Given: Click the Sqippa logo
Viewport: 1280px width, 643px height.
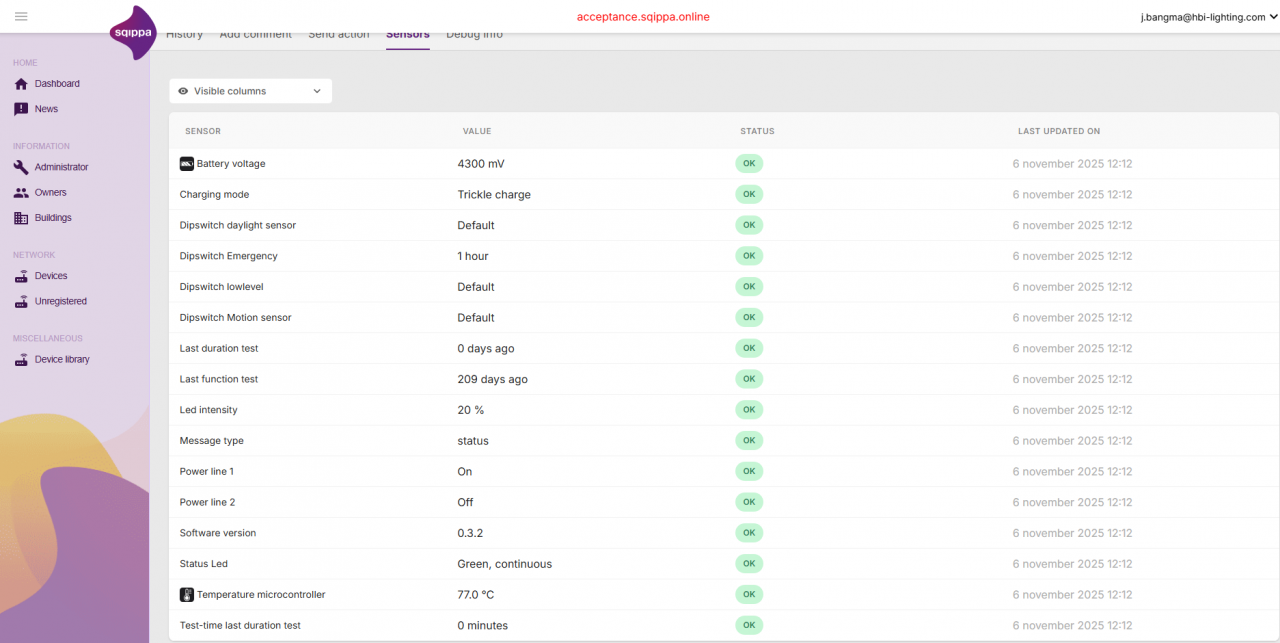Looking at the screenshot, I should point(132,33).
